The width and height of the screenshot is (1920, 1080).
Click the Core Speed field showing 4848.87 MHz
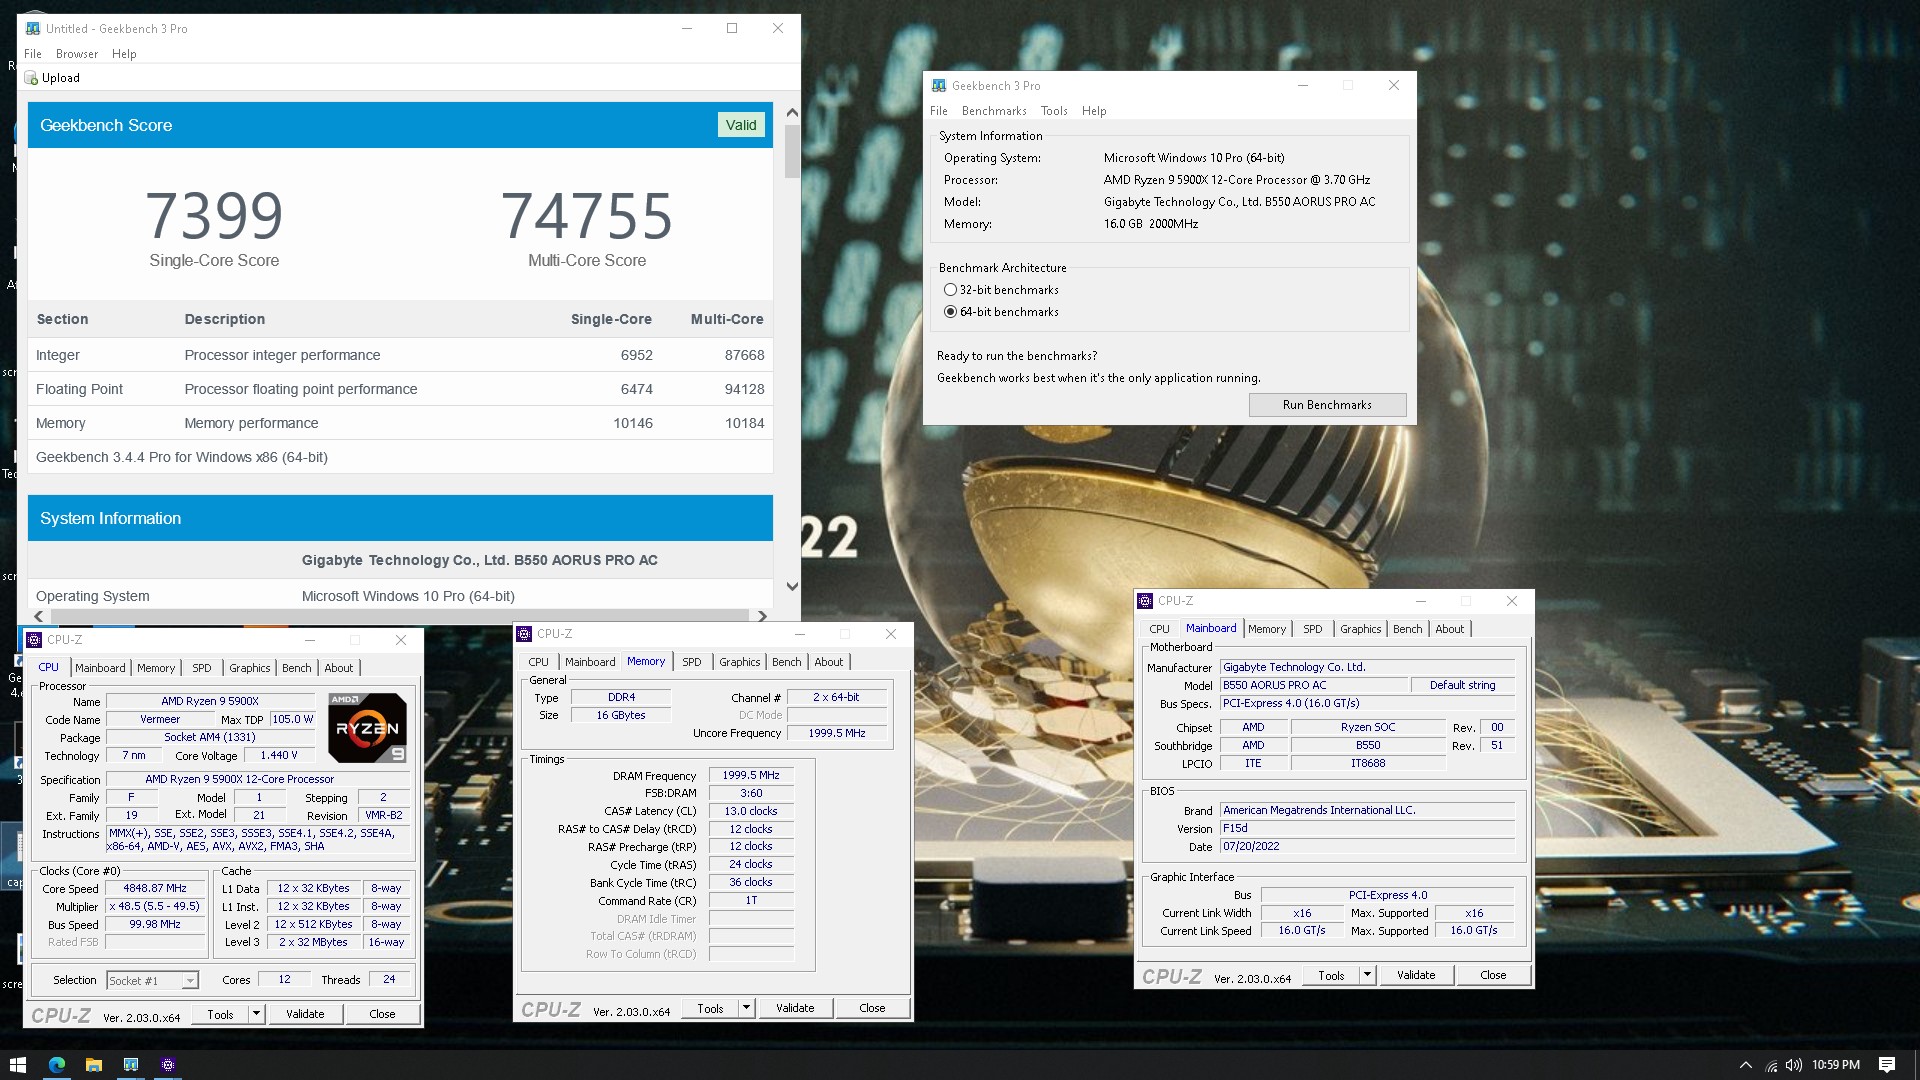pyautogui.click(x=155, y=888)
